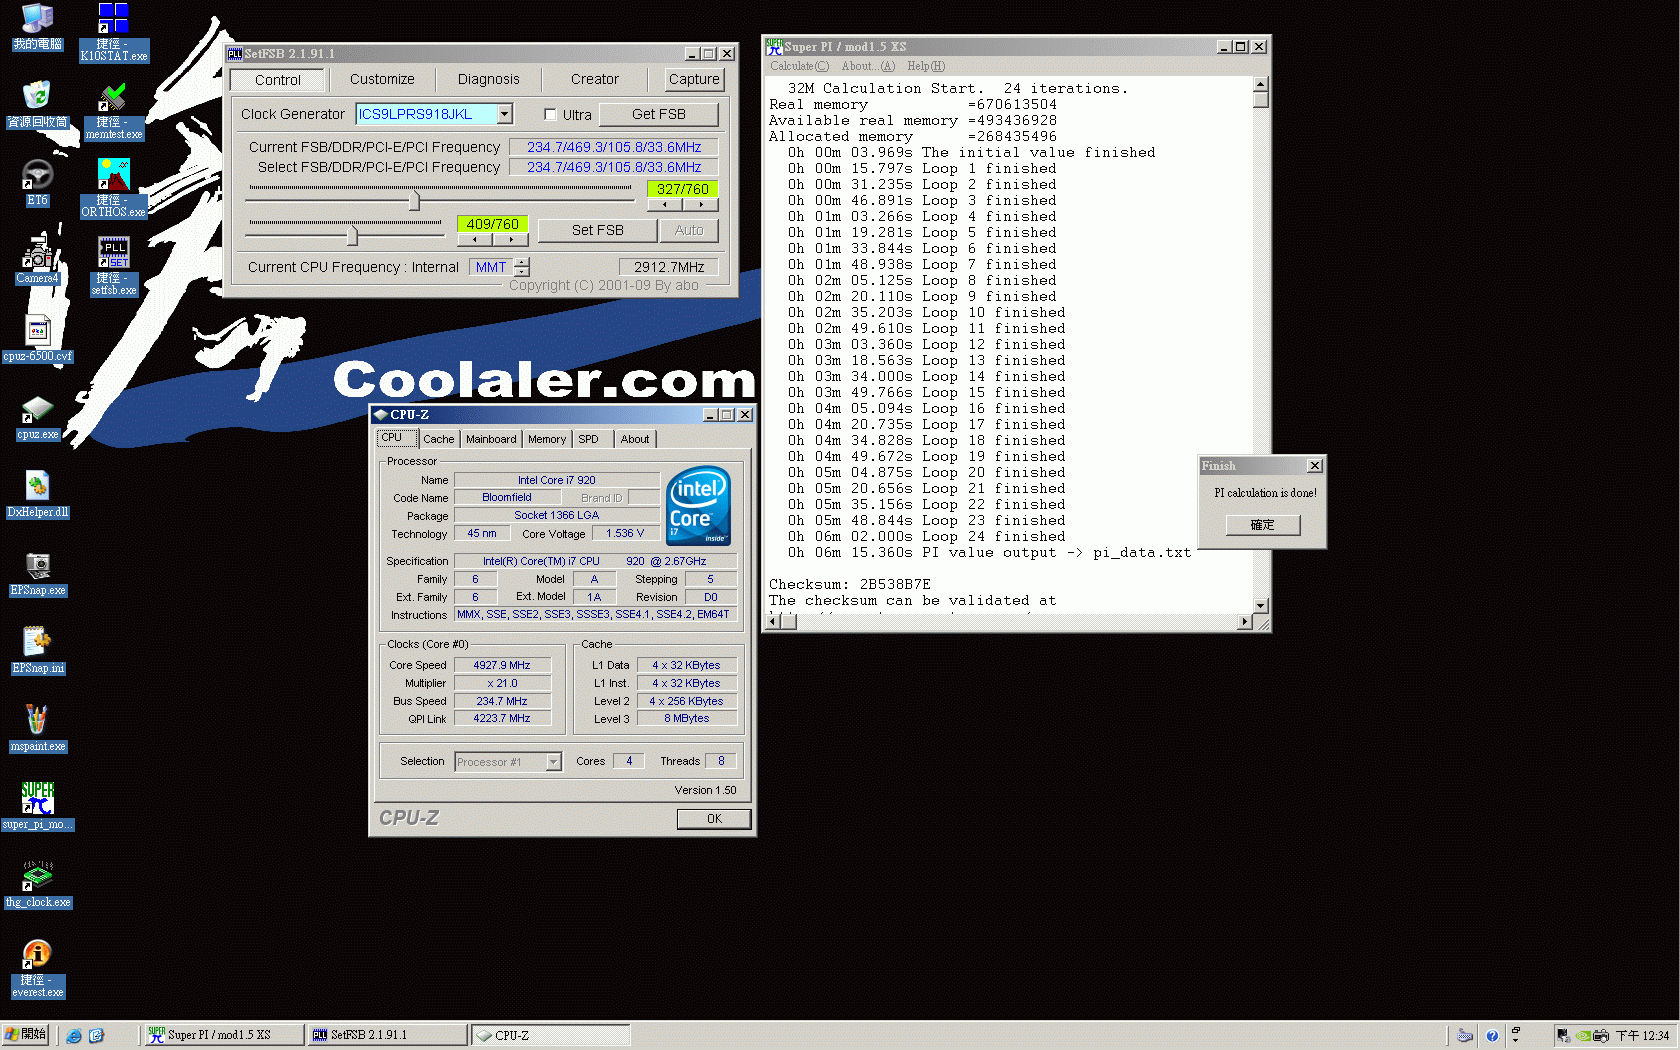The width and height of the screenshot is (1680, 1050).
Task: Click the Get FSB button
Action: (x=658, y=114)
